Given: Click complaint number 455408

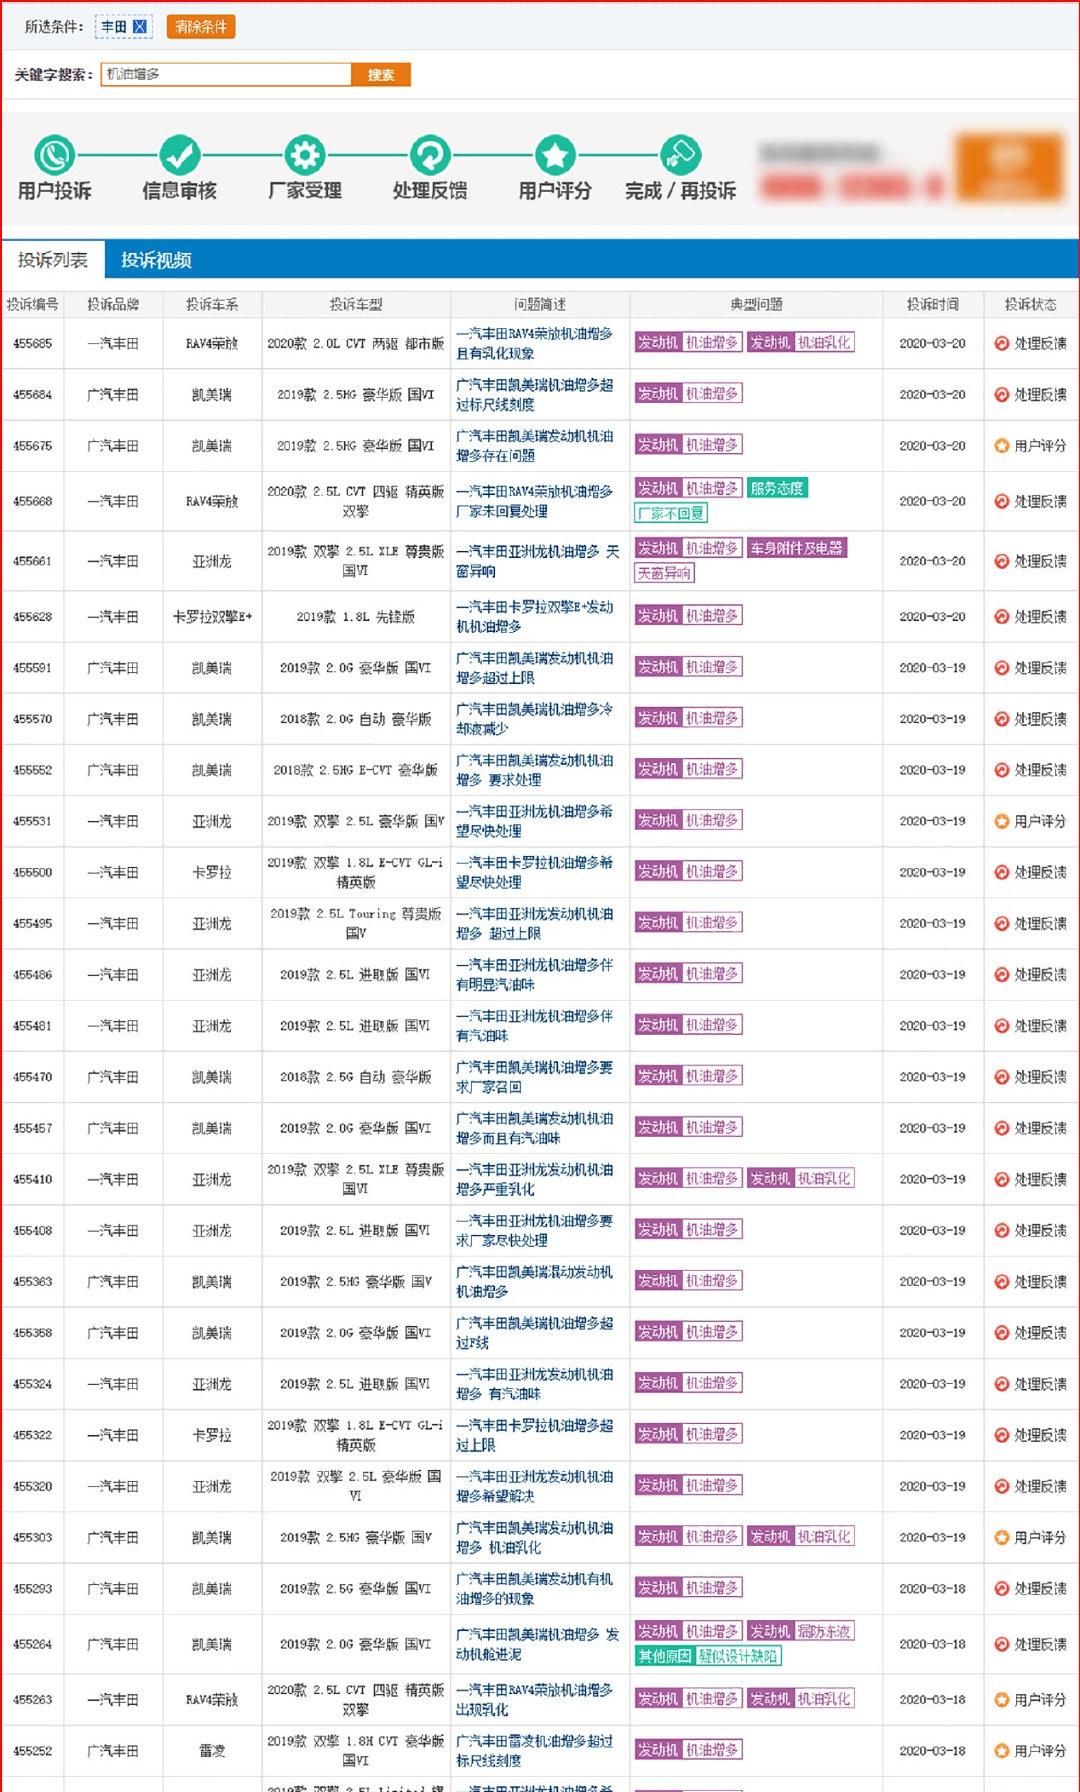Looking at the screenshot, I should (33, 1230).
